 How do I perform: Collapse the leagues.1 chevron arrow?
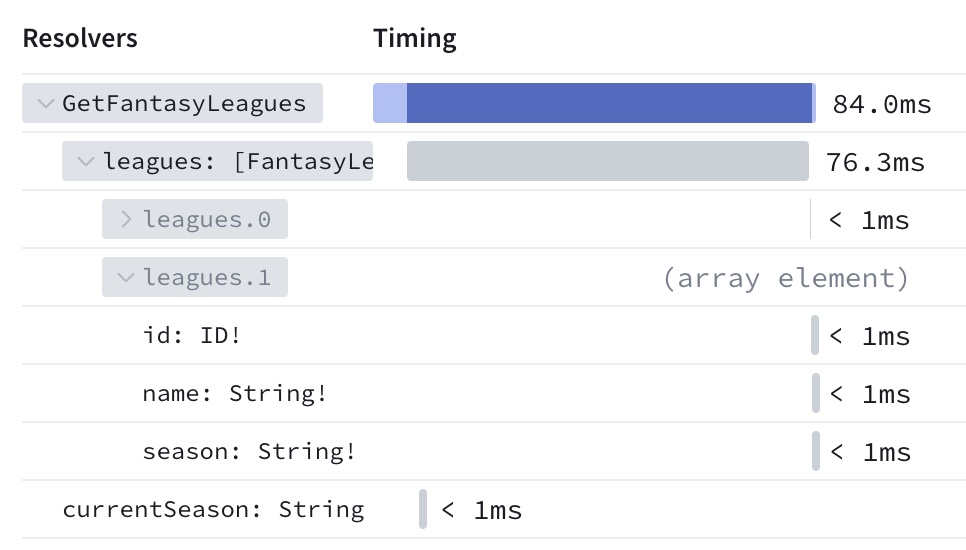coord(126,278)
